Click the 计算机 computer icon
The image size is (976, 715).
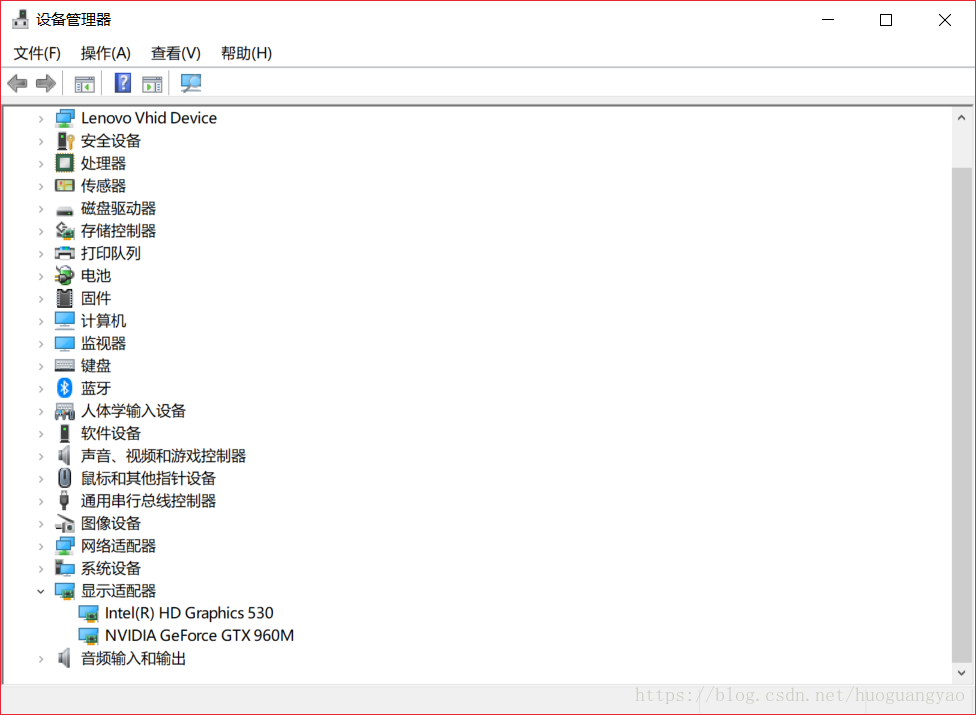coord(65,320)
